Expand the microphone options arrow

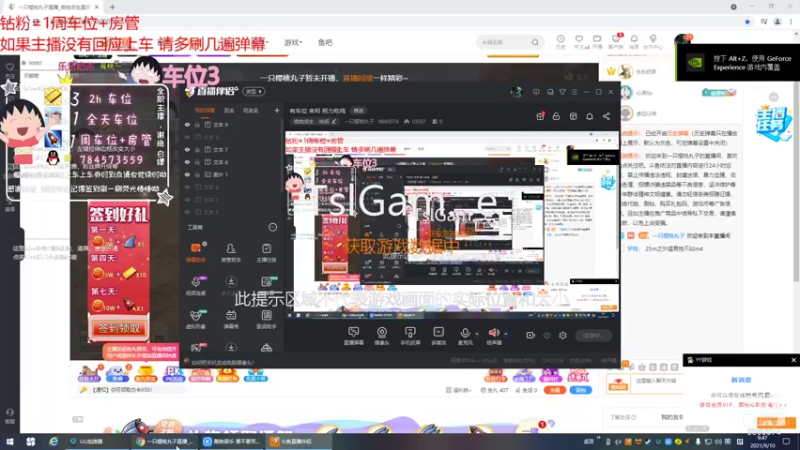tap(477, 334)
